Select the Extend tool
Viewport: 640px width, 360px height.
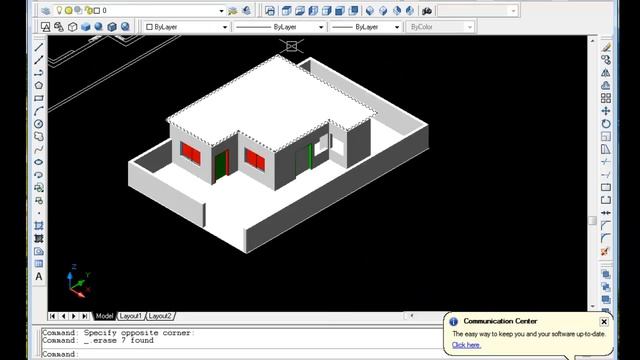click(606, 175)
